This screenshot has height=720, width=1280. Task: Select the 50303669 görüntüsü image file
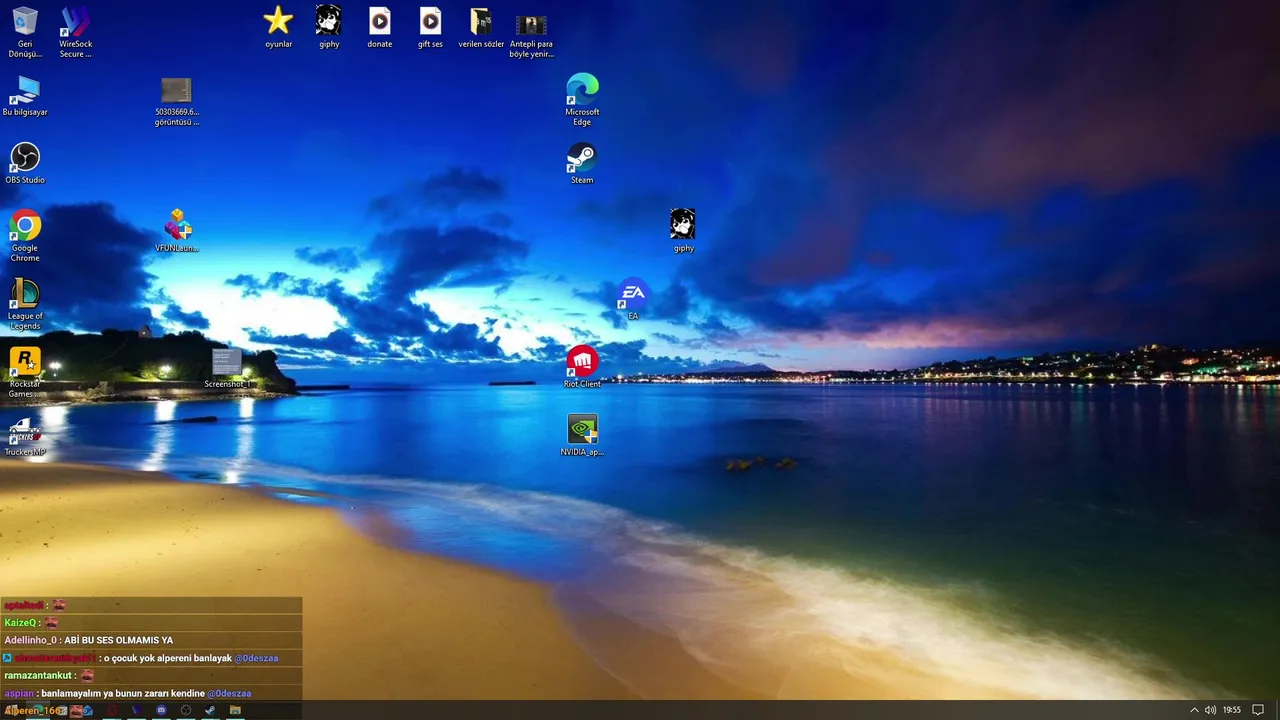tap(176, 101)
